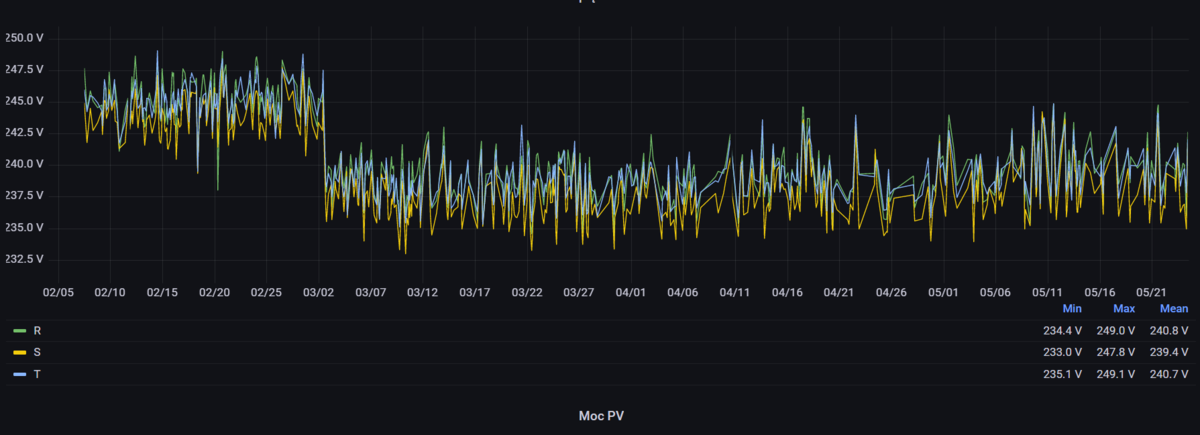Screen dimensions: 1200x435
Task: Isolate series T via its legend label
Action: [x=38, y=374]
